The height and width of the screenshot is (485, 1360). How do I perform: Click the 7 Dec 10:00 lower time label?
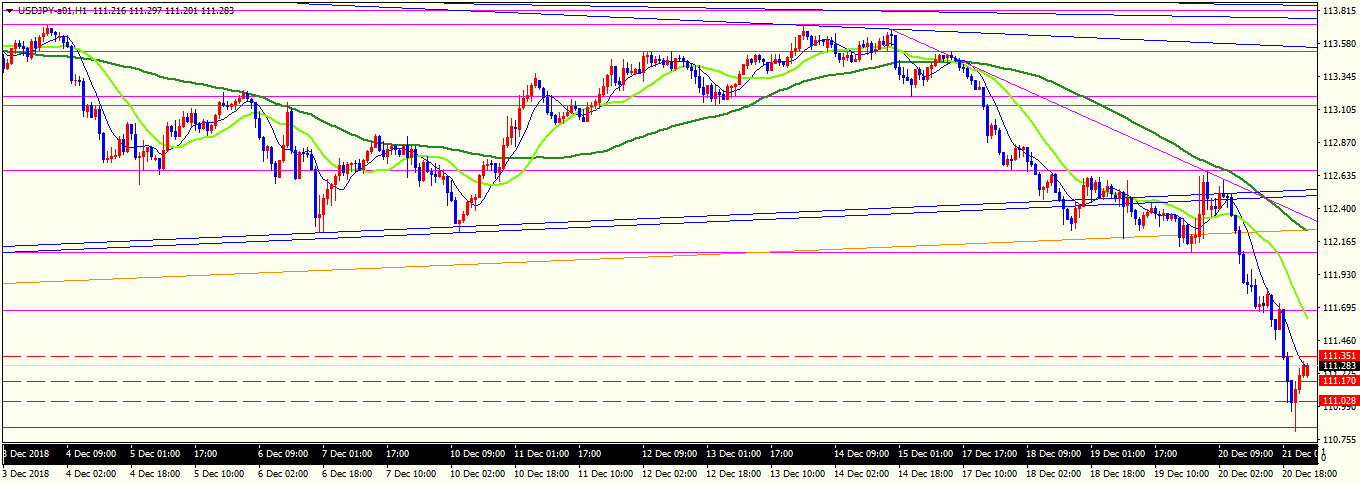tap(413, 472)
